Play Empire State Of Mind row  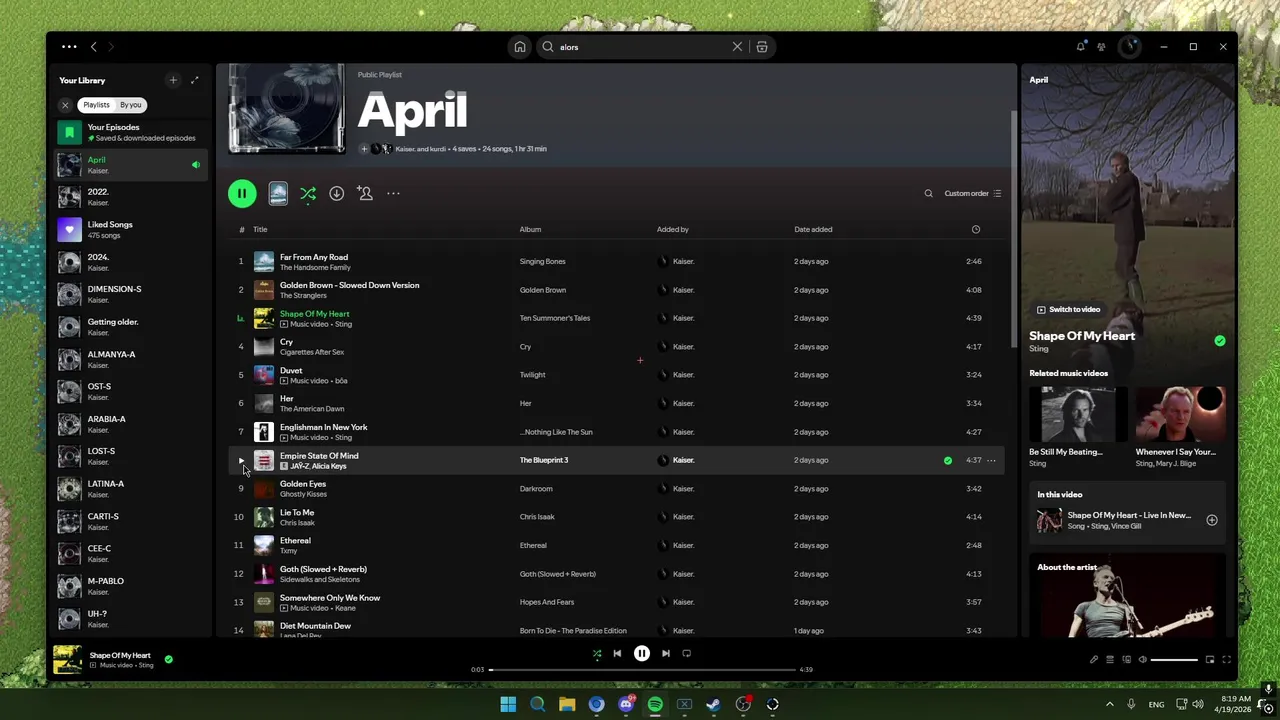coord(241,461)
